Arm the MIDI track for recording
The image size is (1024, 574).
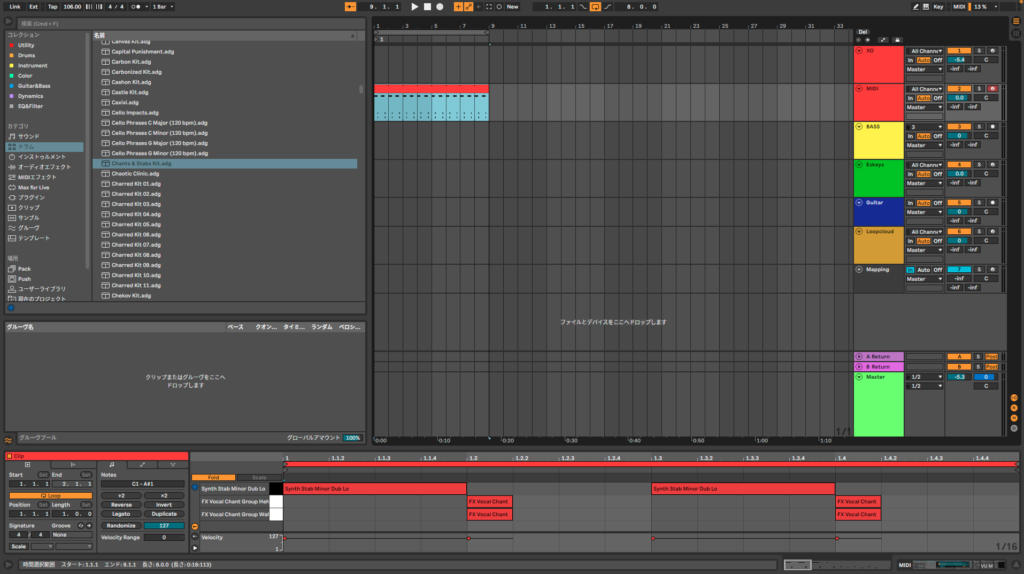(992, 88)
